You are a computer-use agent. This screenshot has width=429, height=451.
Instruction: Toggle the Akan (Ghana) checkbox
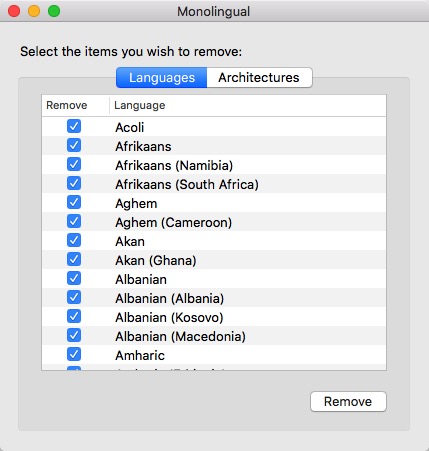74,259
